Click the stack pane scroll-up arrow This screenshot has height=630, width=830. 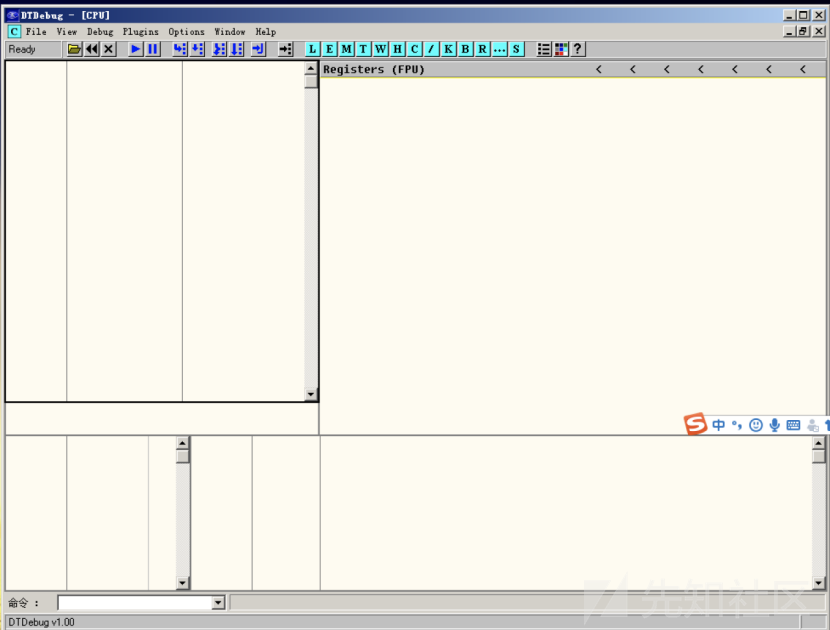pos(818,443)
